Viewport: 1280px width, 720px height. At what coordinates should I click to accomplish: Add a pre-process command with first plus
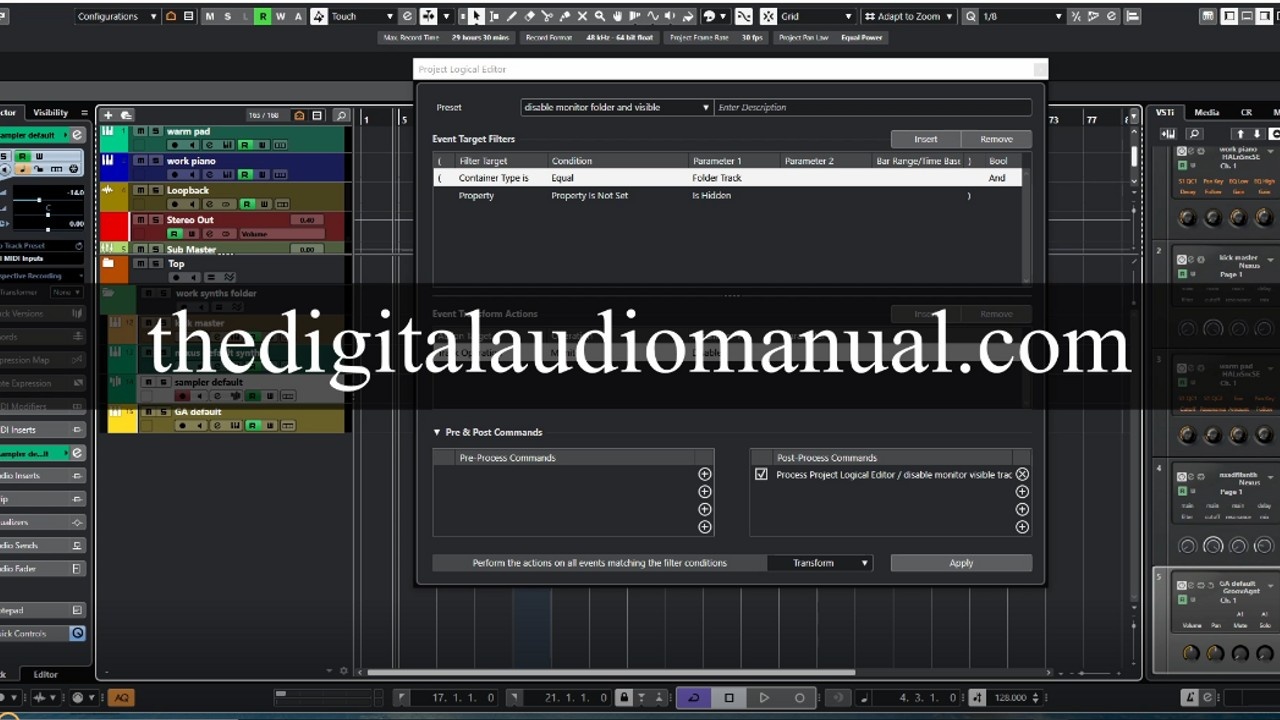pos(704,474)
